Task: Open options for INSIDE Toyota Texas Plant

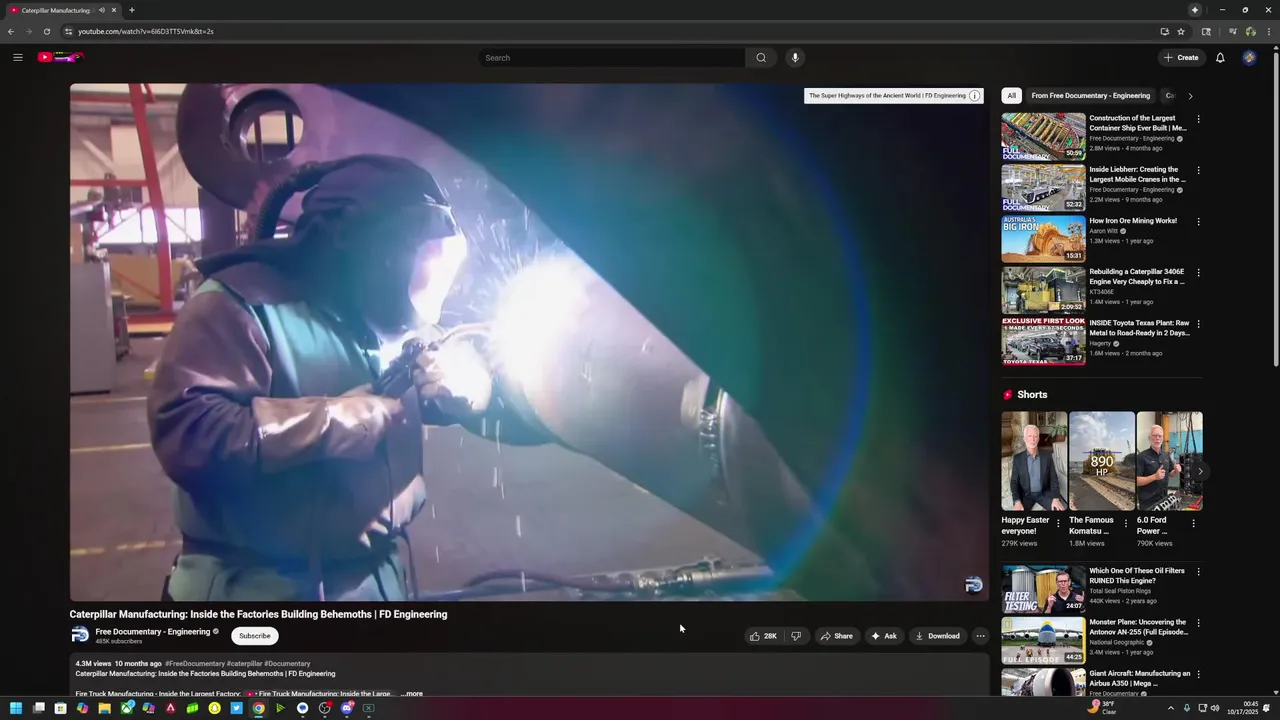Action: click(x=1198, y=324)
